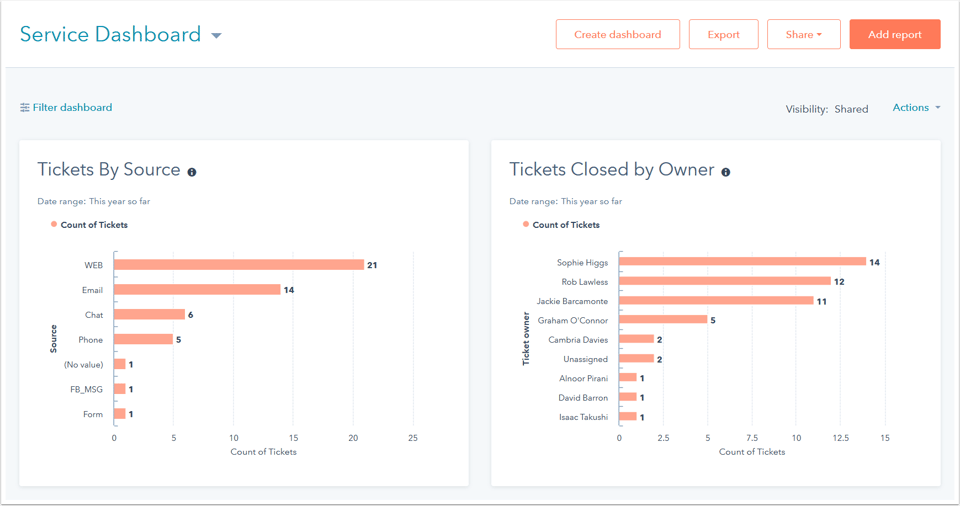Click the Tickets By Source info icon
The width and height of the screenshot is (960, 506).
click(192, 172)
